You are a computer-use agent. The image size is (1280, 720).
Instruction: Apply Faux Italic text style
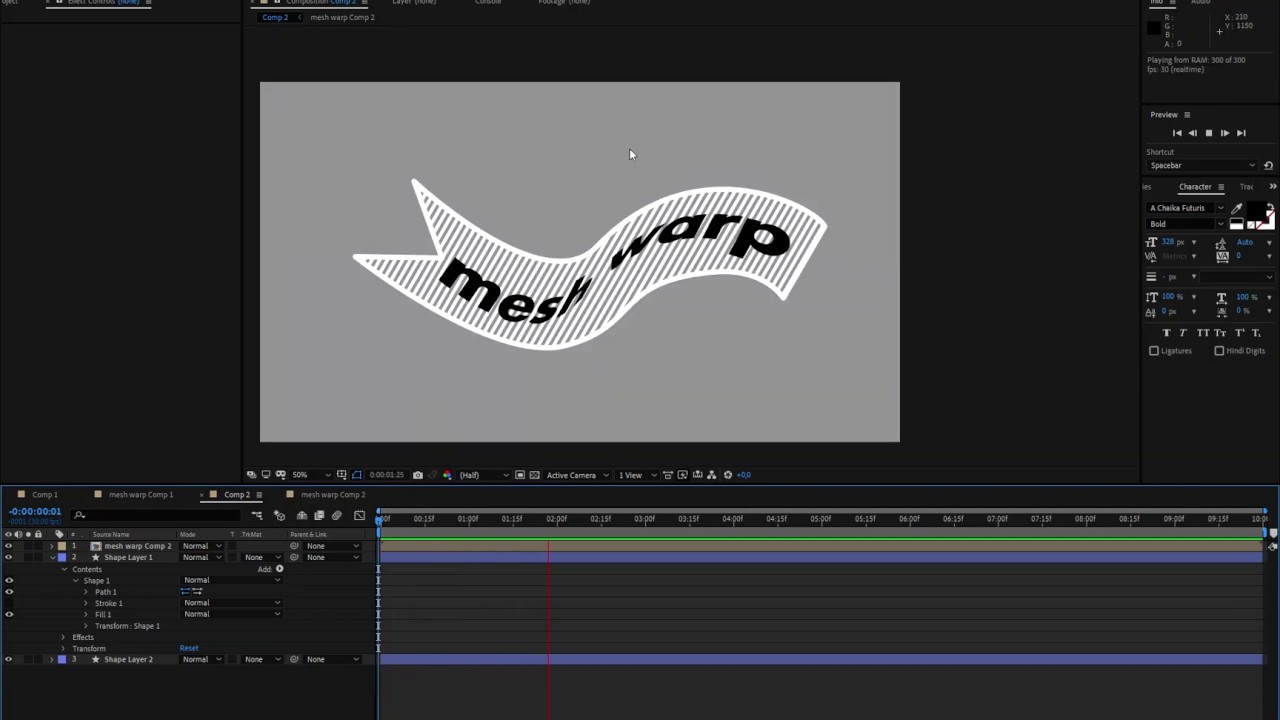click(x=1184, y=333)
